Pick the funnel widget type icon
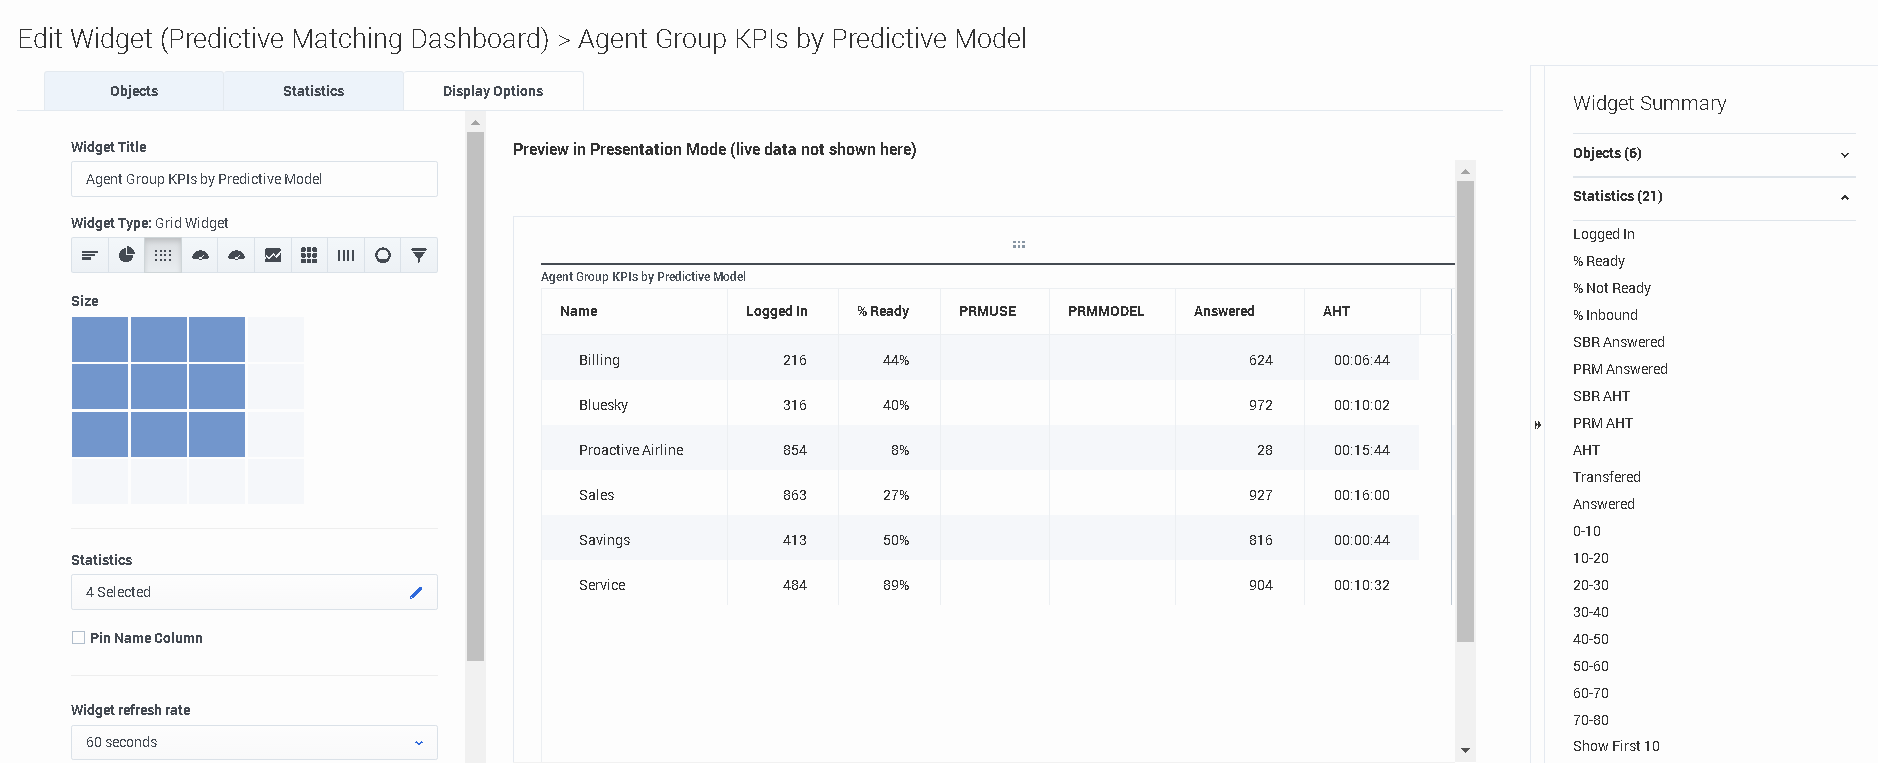Image resolution: width=1878 pixels, height=763 pixels. (x=419, y=255)
